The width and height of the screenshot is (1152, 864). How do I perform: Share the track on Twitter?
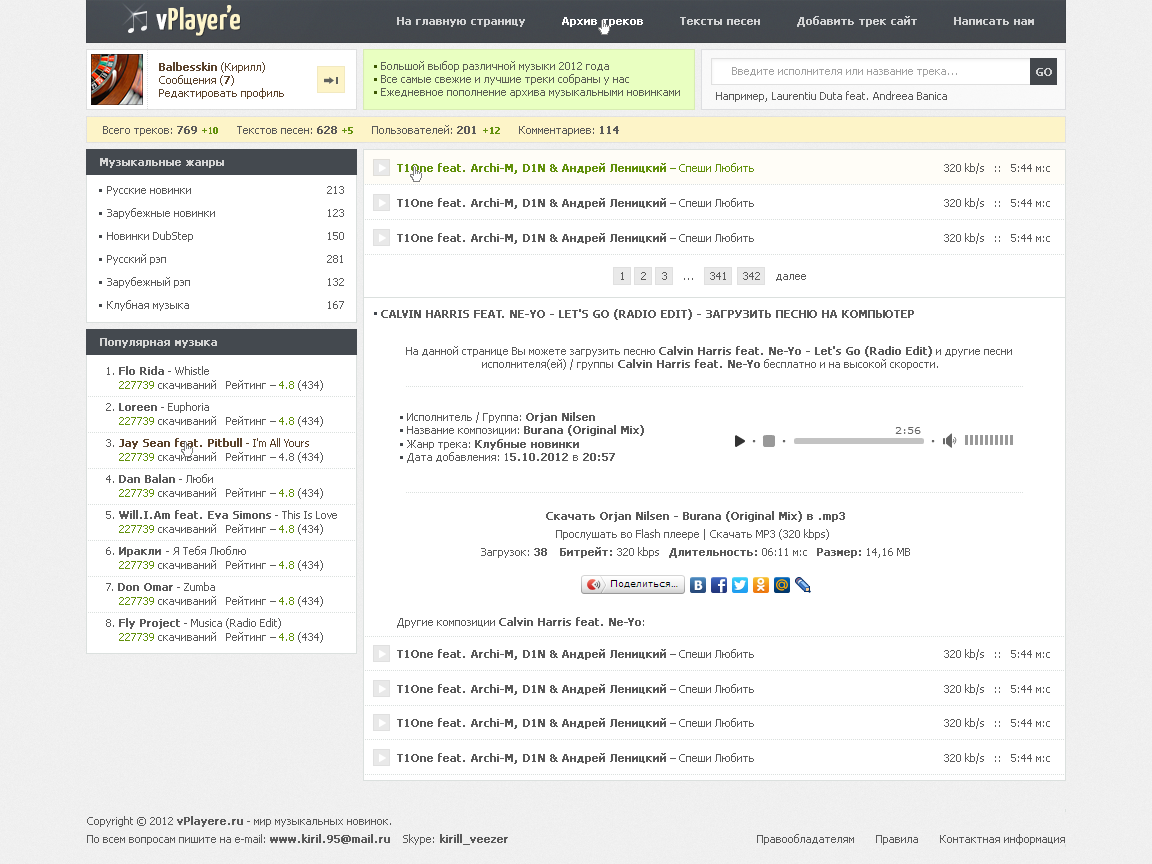740,585
